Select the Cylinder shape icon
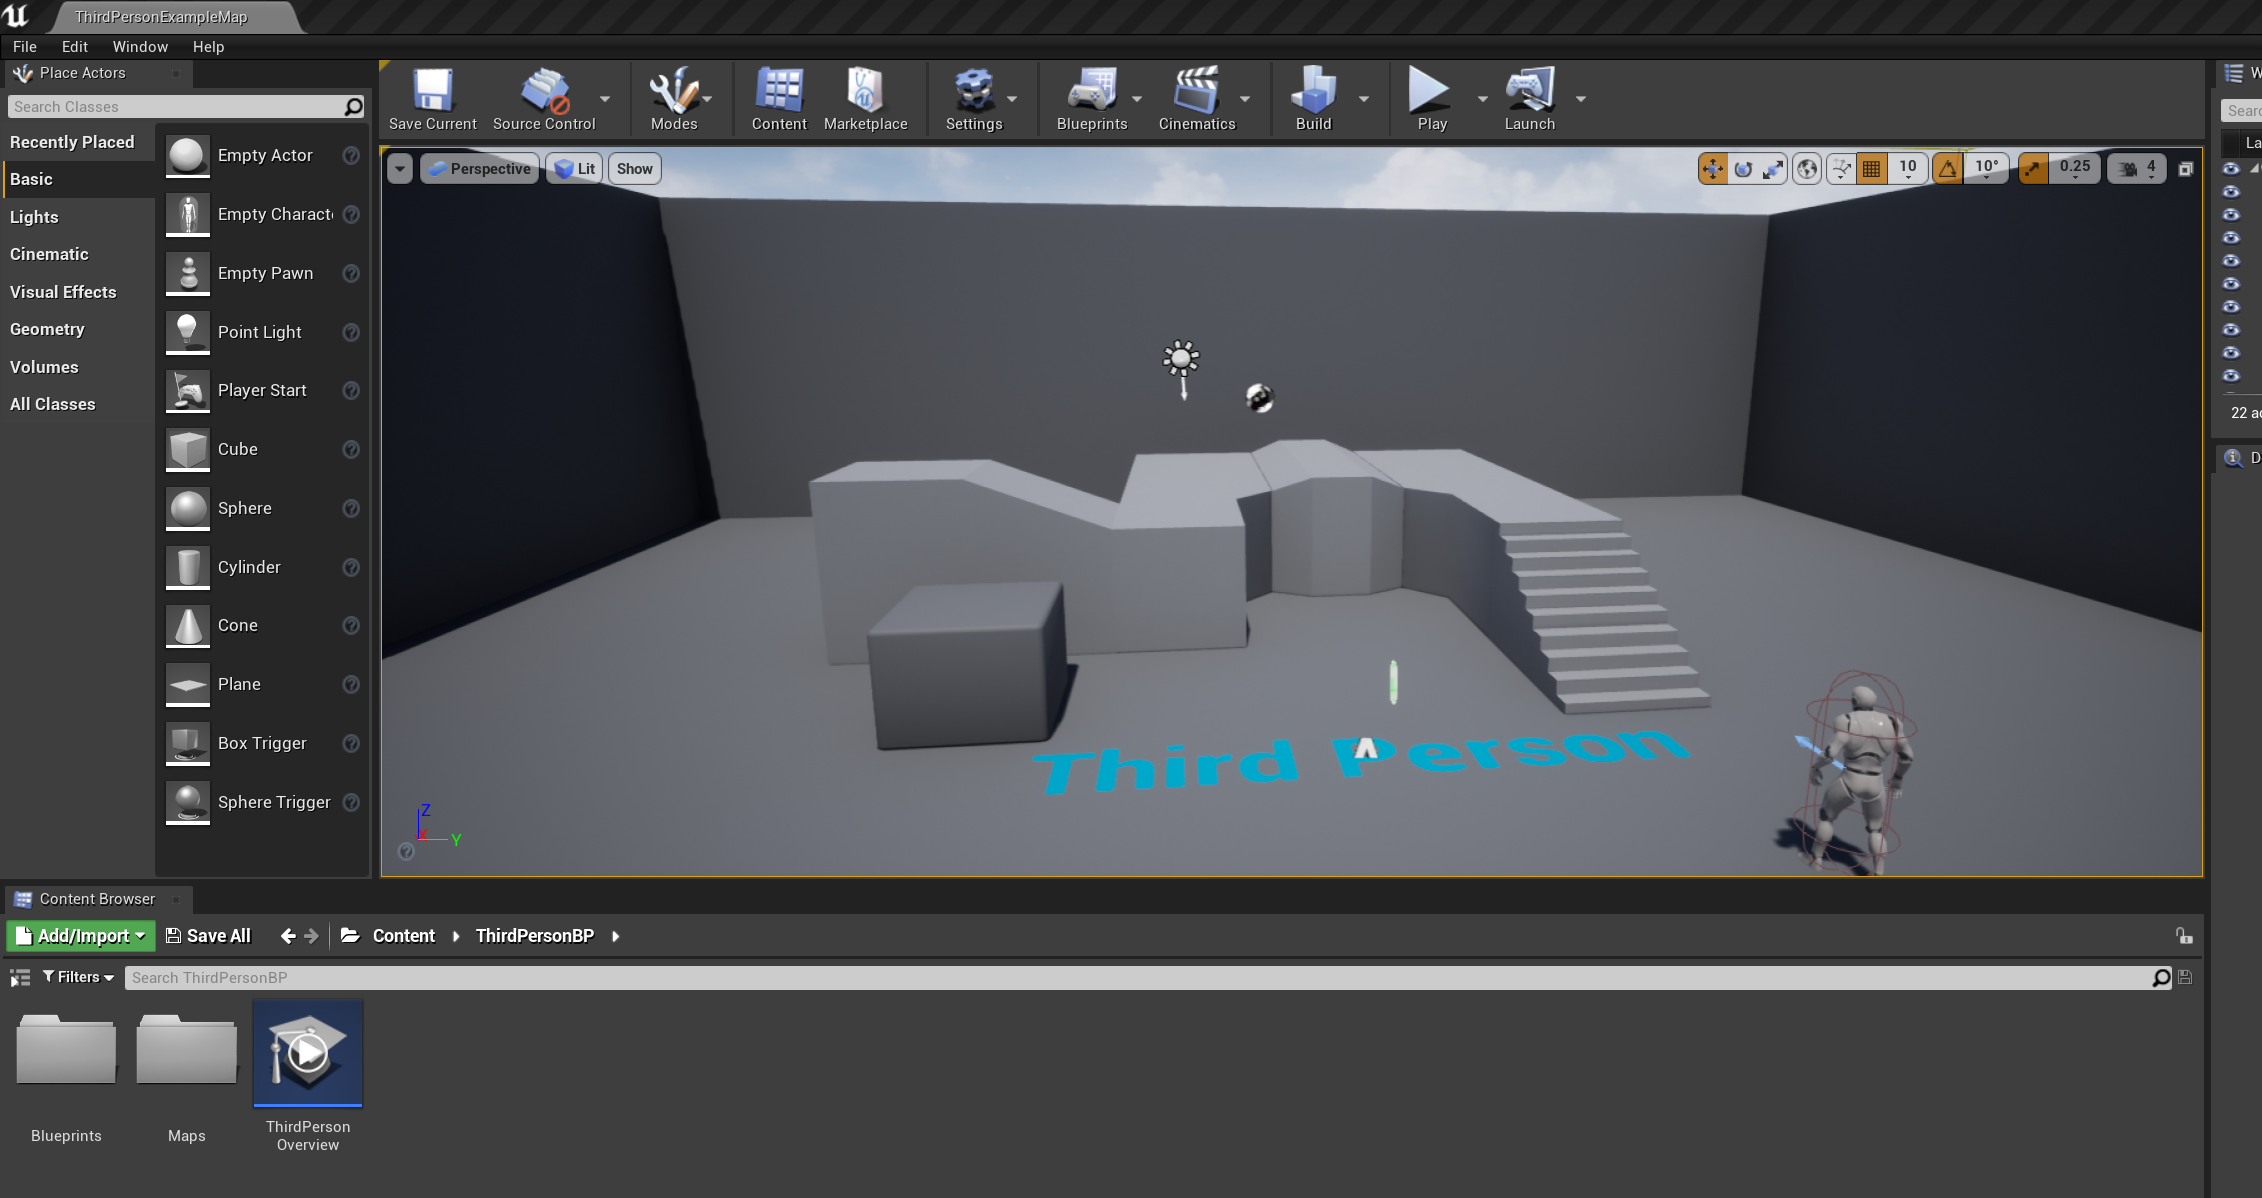 188,567
